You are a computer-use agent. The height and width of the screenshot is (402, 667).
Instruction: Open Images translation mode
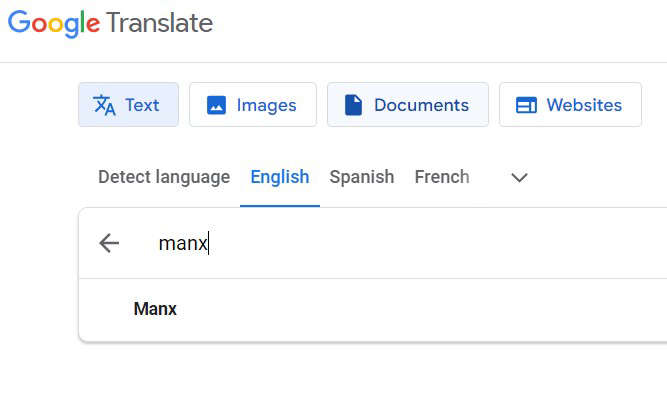tap(253, 105)
